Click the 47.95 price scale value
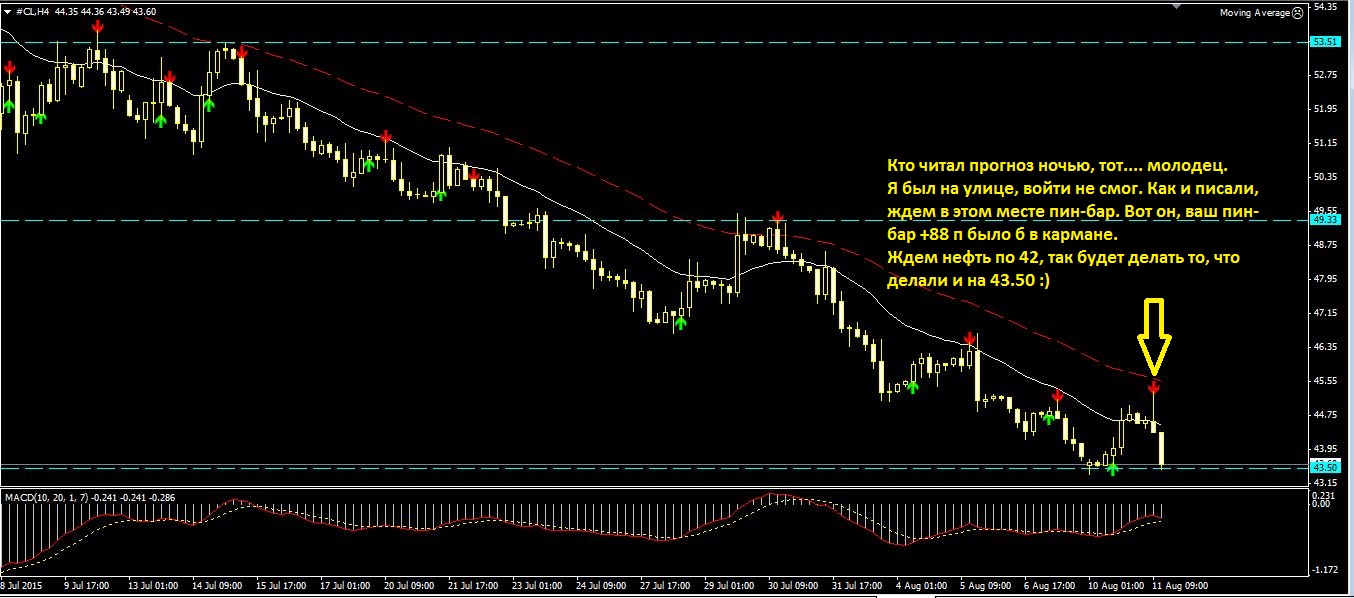The image size is (1354, 598). pyautogui.click(x=1326, y=279)
